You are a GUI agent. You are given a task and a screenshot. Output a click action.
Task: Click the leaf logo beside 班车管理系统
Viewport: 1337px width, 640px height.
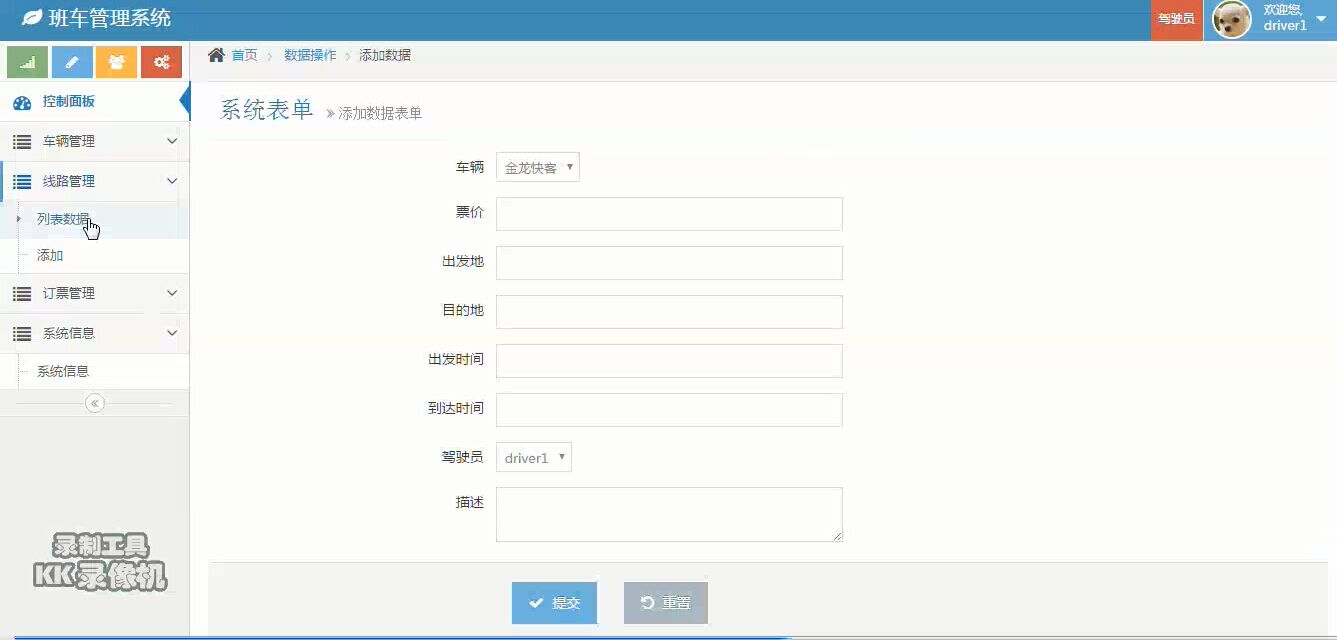(x=32, y=18)
